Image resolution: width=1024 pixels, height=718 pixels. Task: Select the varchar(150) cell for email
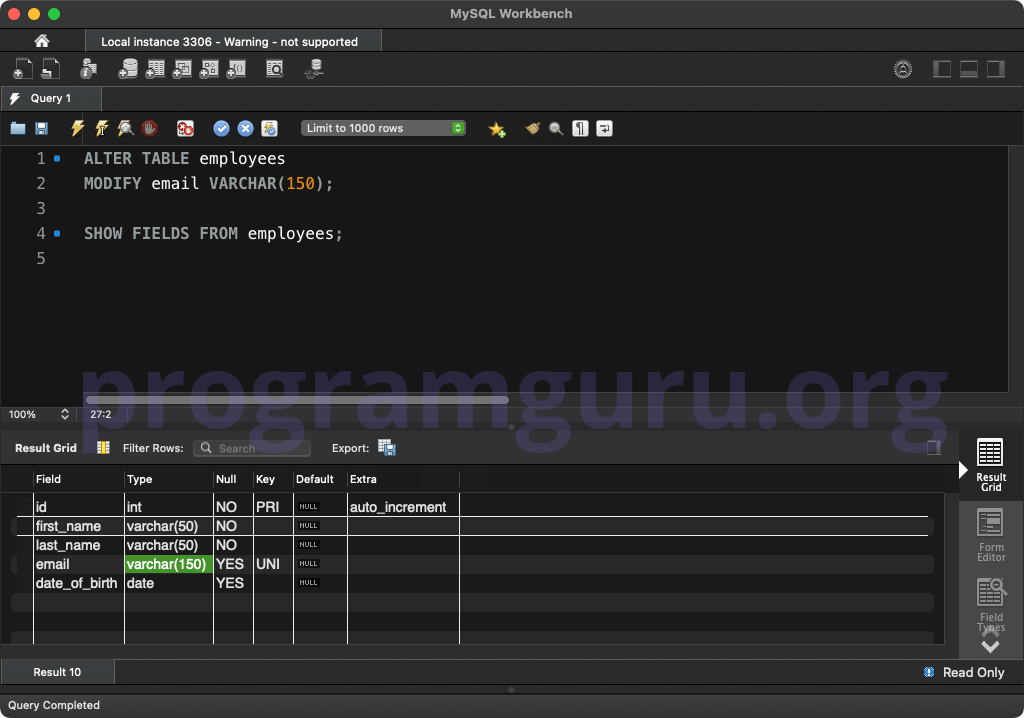(168, 564)
